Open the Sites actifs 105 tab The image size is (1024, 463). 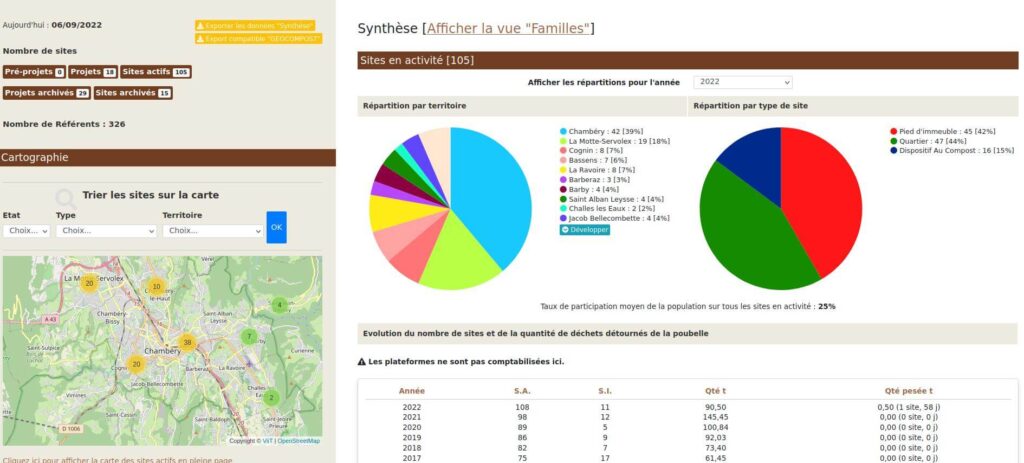pyautogui.click(x=155, y=72)
